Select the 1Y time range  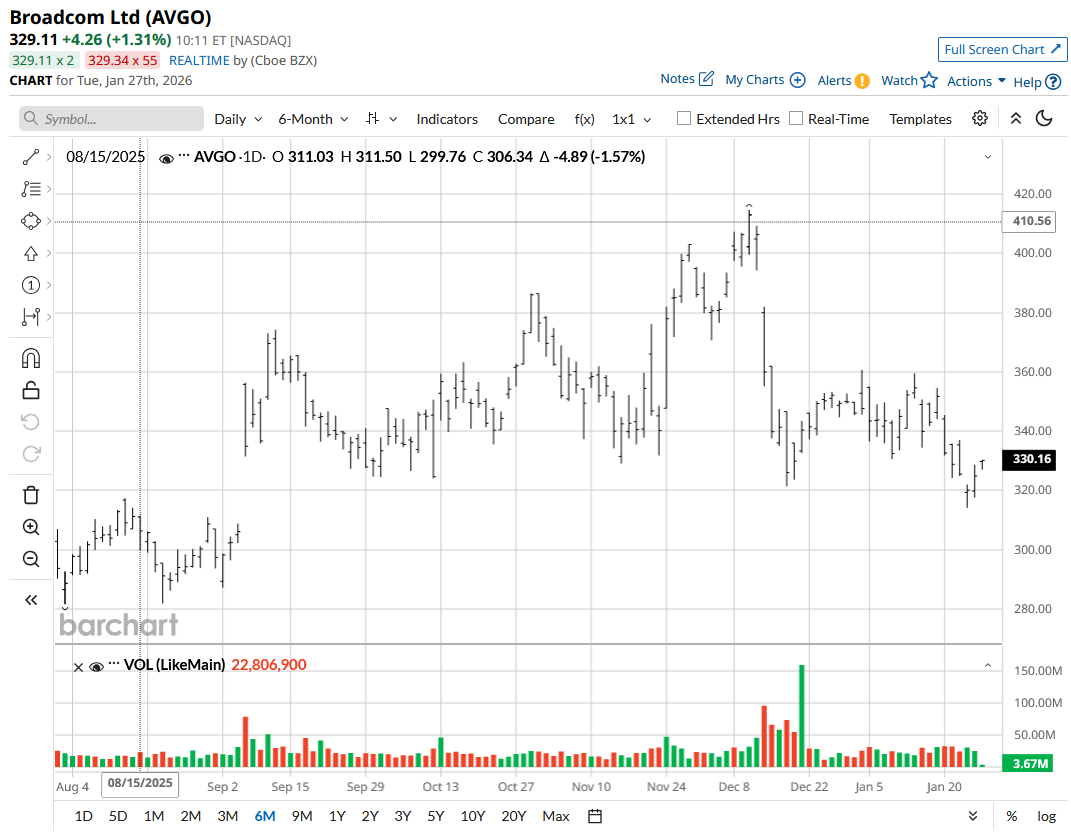[337, 816]
